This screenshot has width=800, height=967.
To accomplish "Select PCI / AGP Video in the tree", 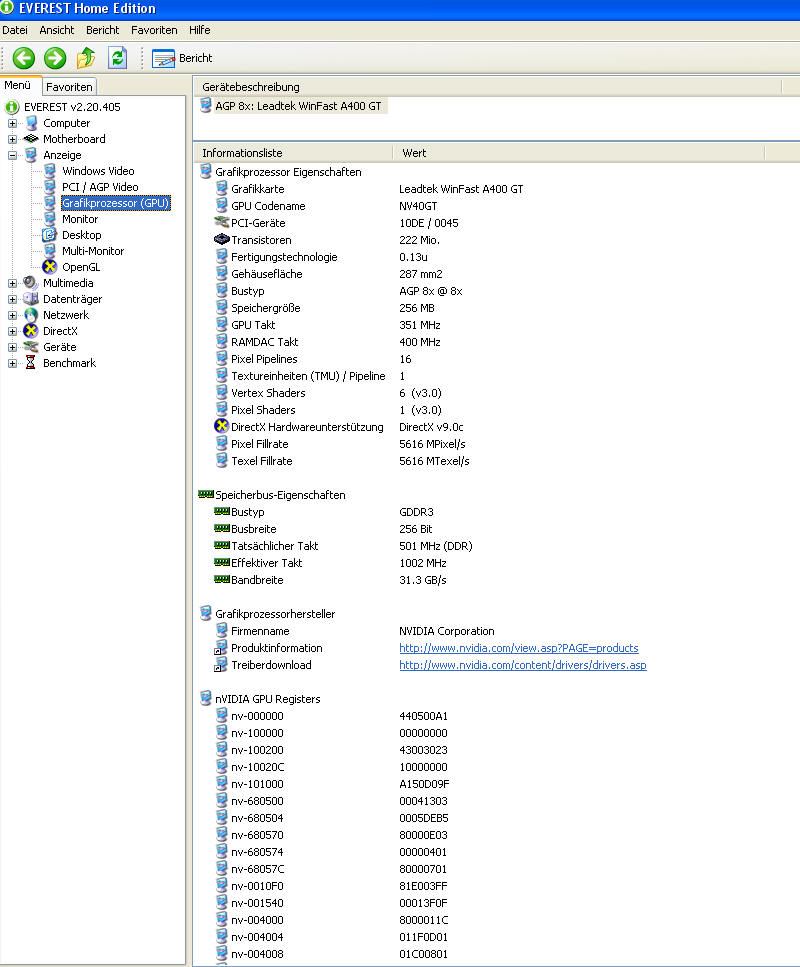I will (x=100, y=187).
